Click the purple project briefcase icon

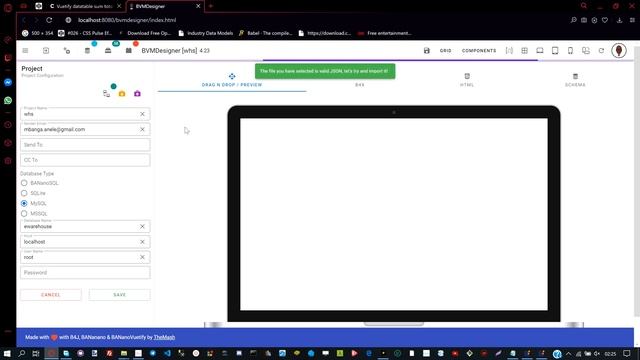tap(137, 93)
